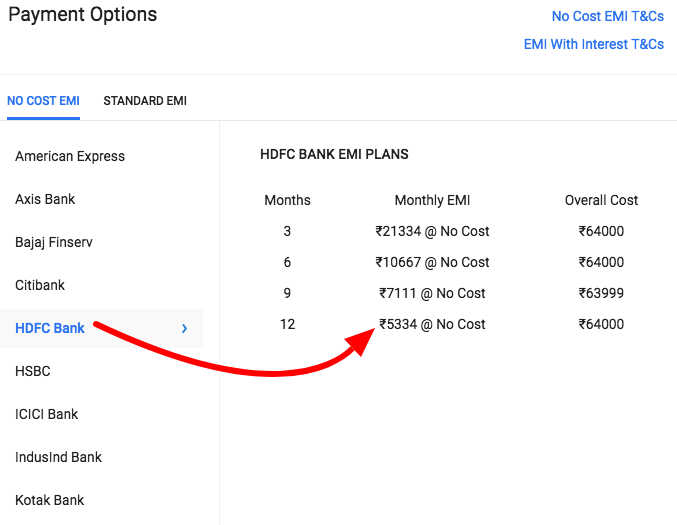677x525 pixels.
Task: Click the ₹63999 overall cost value
Action: (x=601, y=294)
